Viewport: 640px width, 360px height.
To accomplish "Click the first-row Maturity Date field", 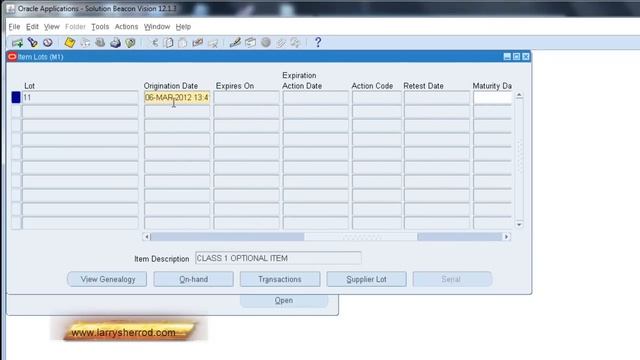I will 492,98.
